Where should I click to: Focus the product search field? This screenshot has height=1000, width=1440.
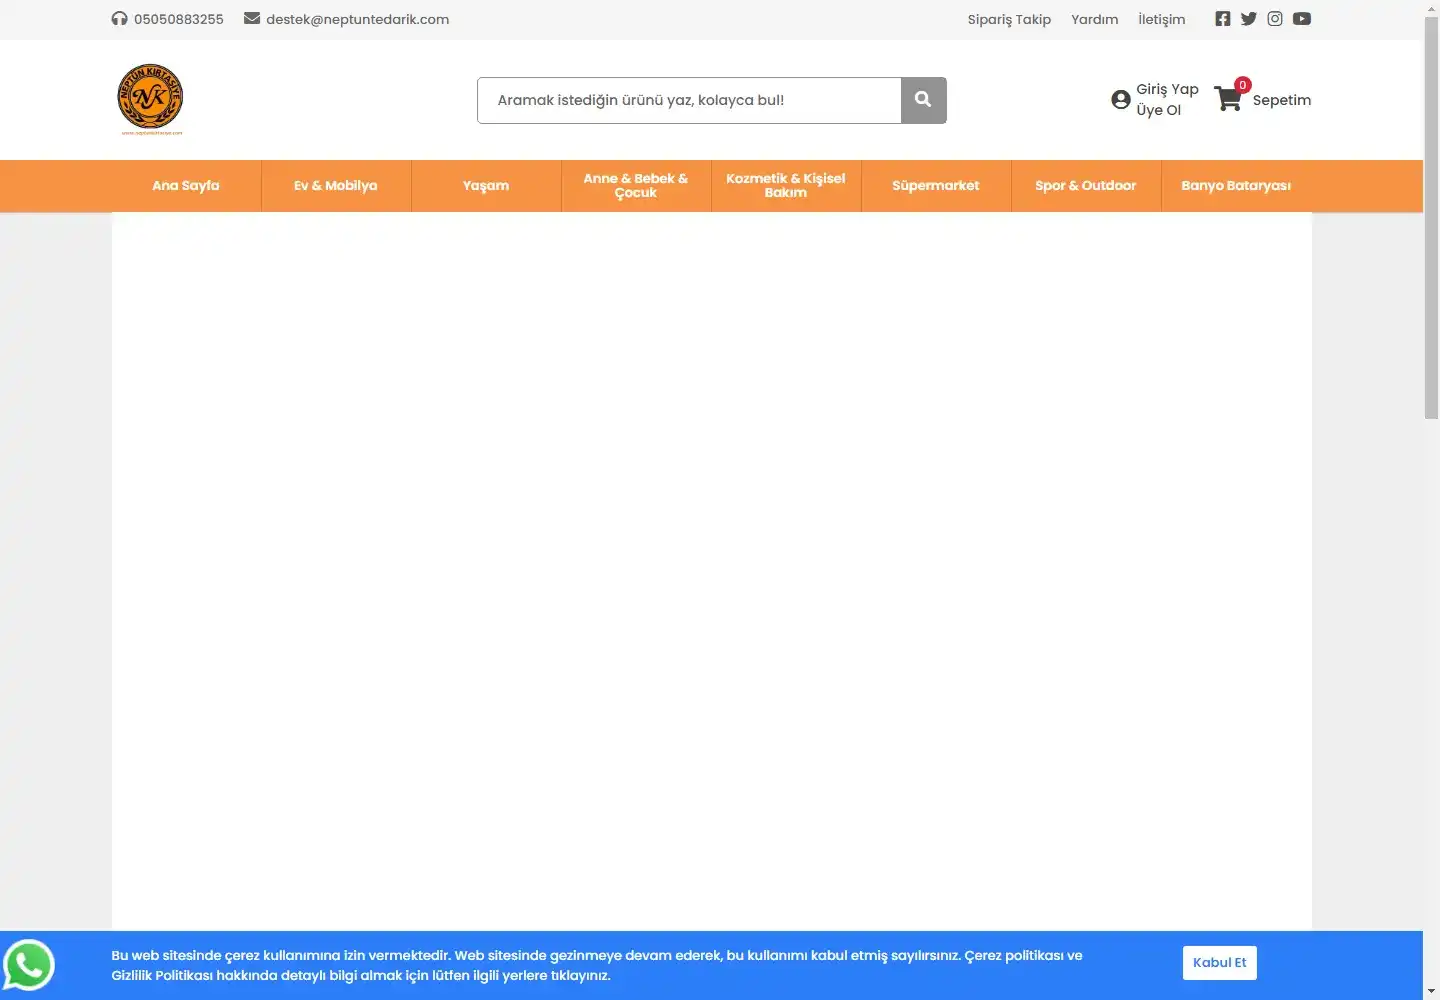pyautogui.click(x=689, y=100)
